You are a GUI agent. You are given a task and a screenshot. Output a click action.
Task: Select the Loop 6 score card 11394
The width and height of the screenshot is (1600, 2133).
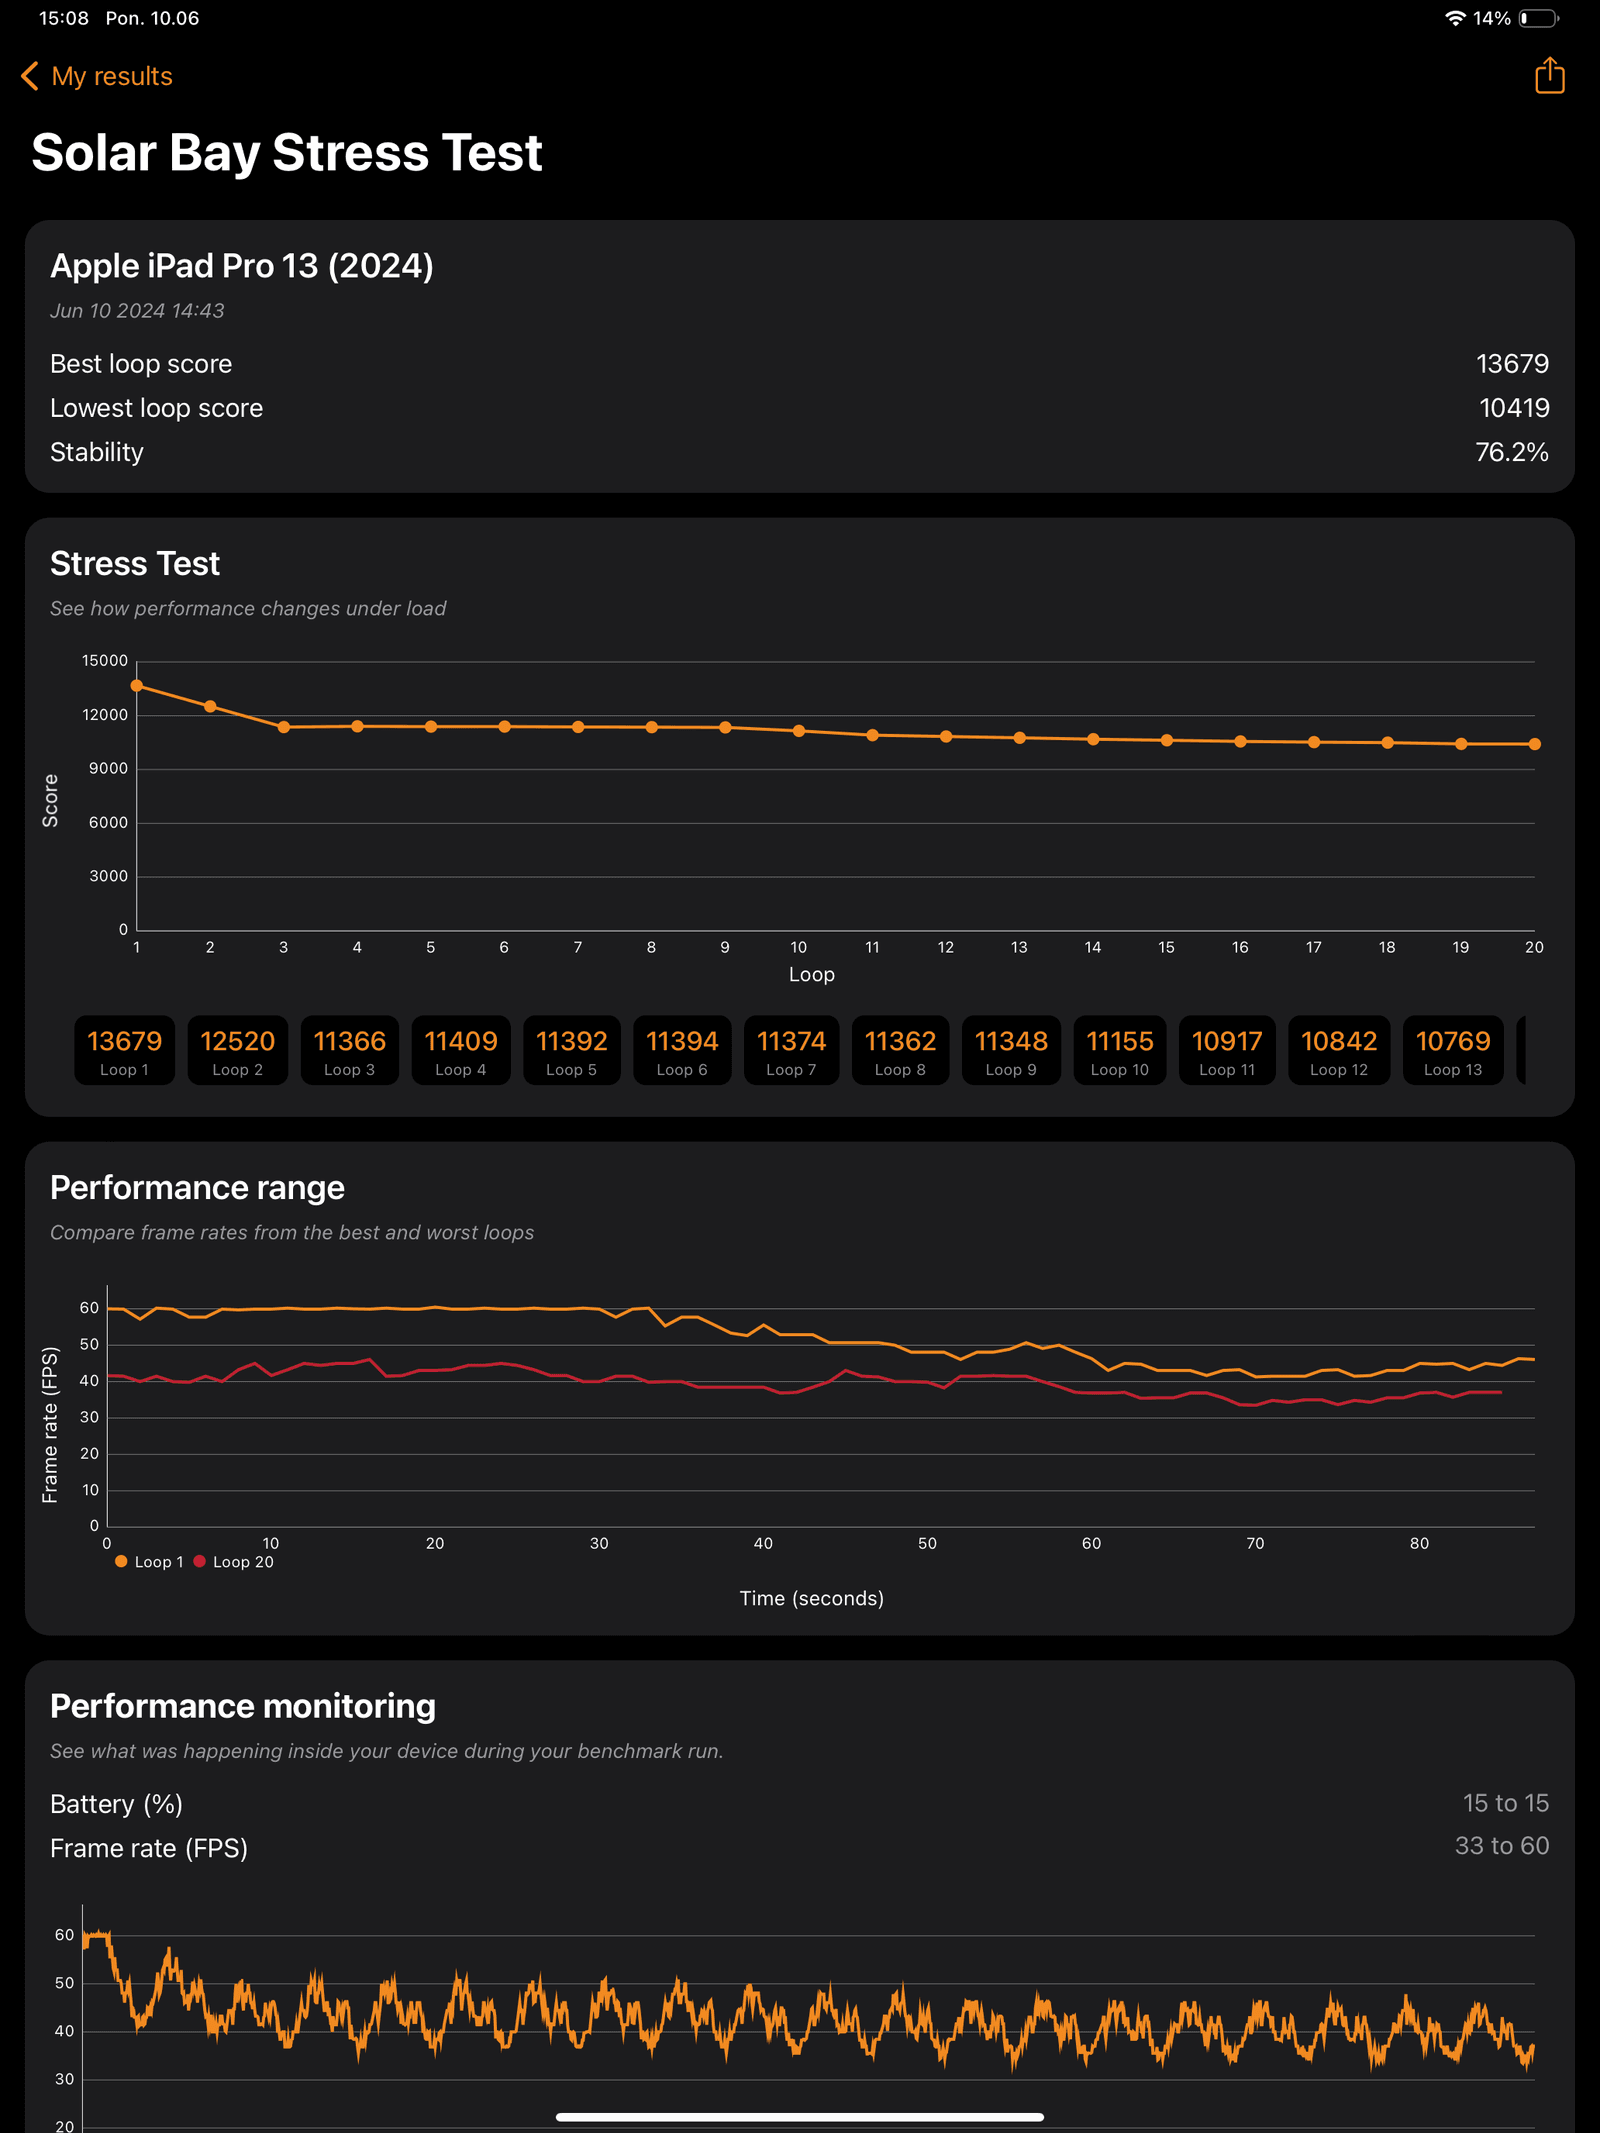(x=682, y=1050)
